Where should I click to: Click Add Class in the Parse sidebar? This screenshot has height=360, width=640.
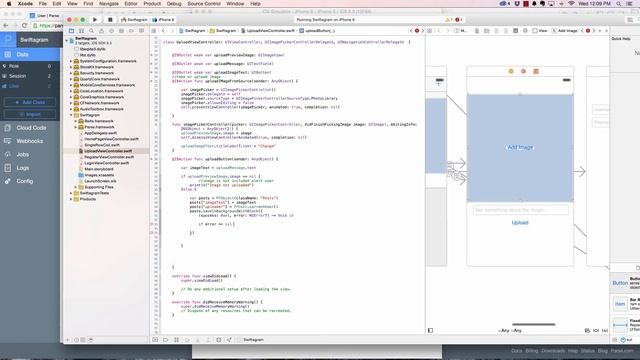(30, 102)
